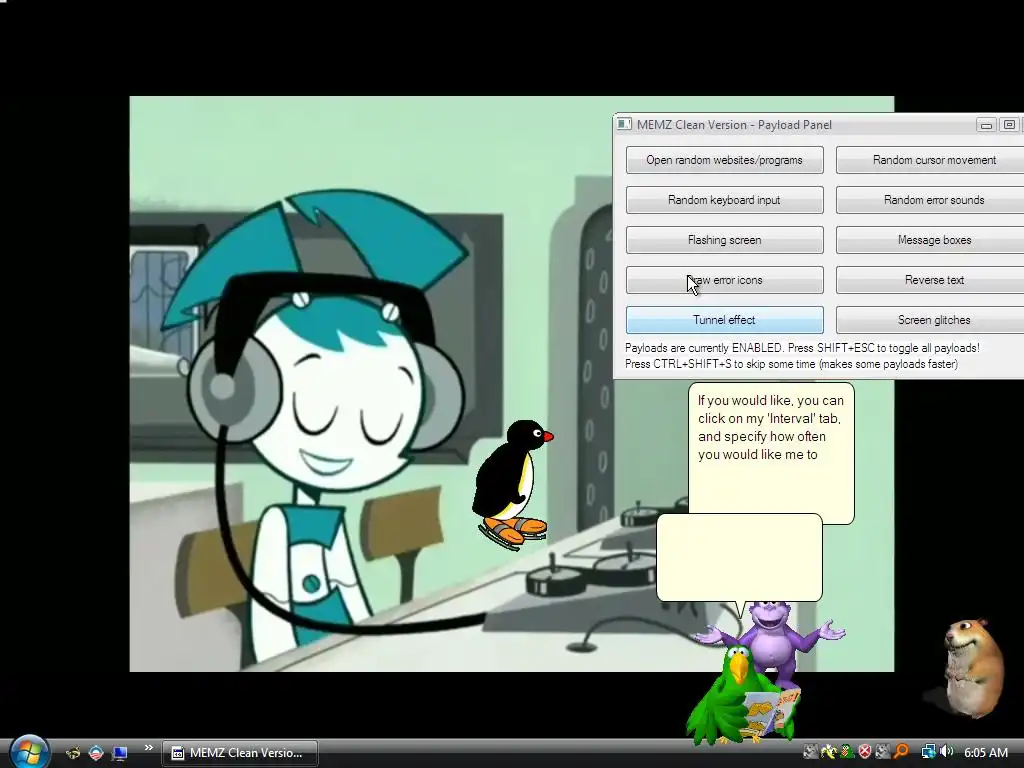Open the green parrot tray icon

click(x=847, y=752)
